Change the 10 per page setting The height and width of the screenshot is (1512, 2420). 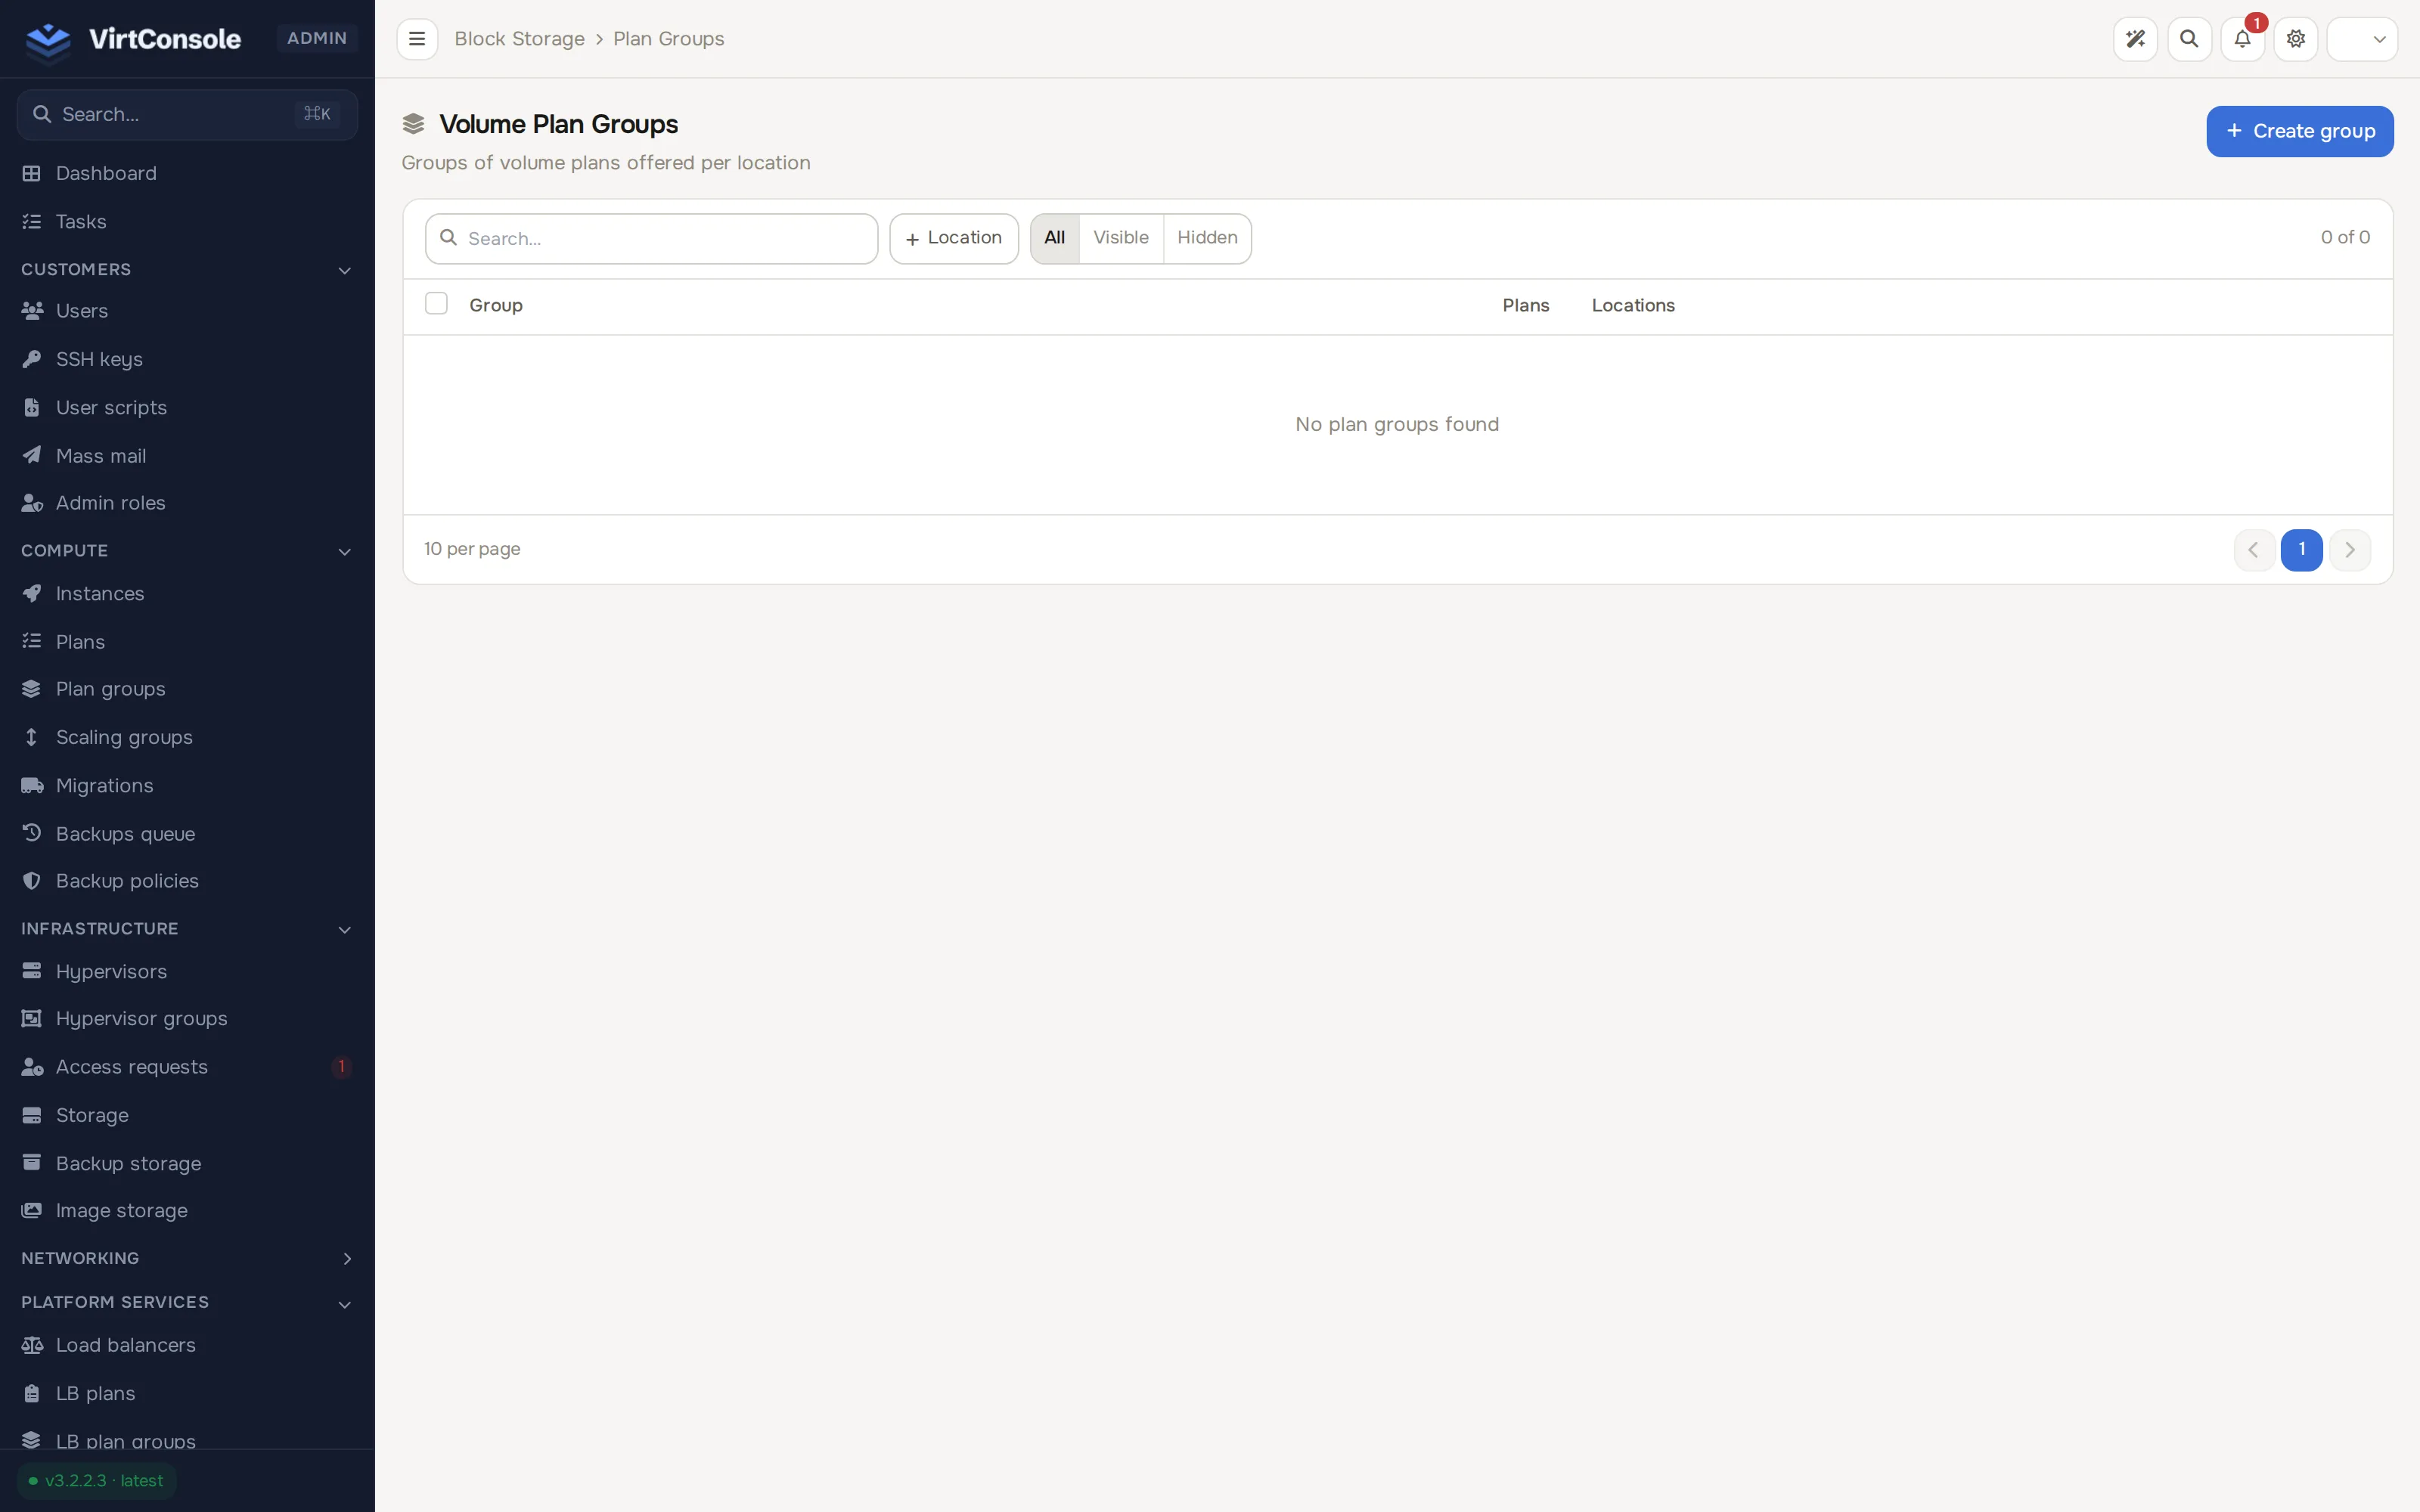tap(472, 549)
